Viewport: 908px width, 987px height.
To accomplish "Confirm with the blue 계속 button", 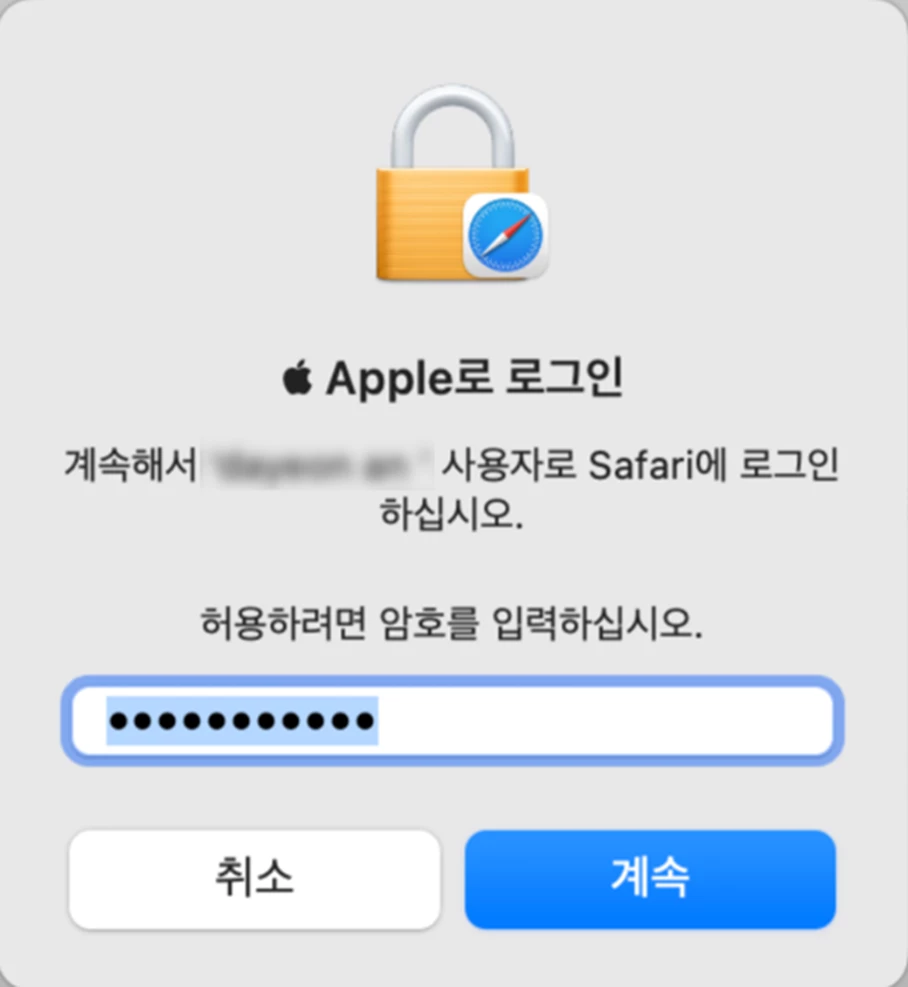I will pos(650,879).
